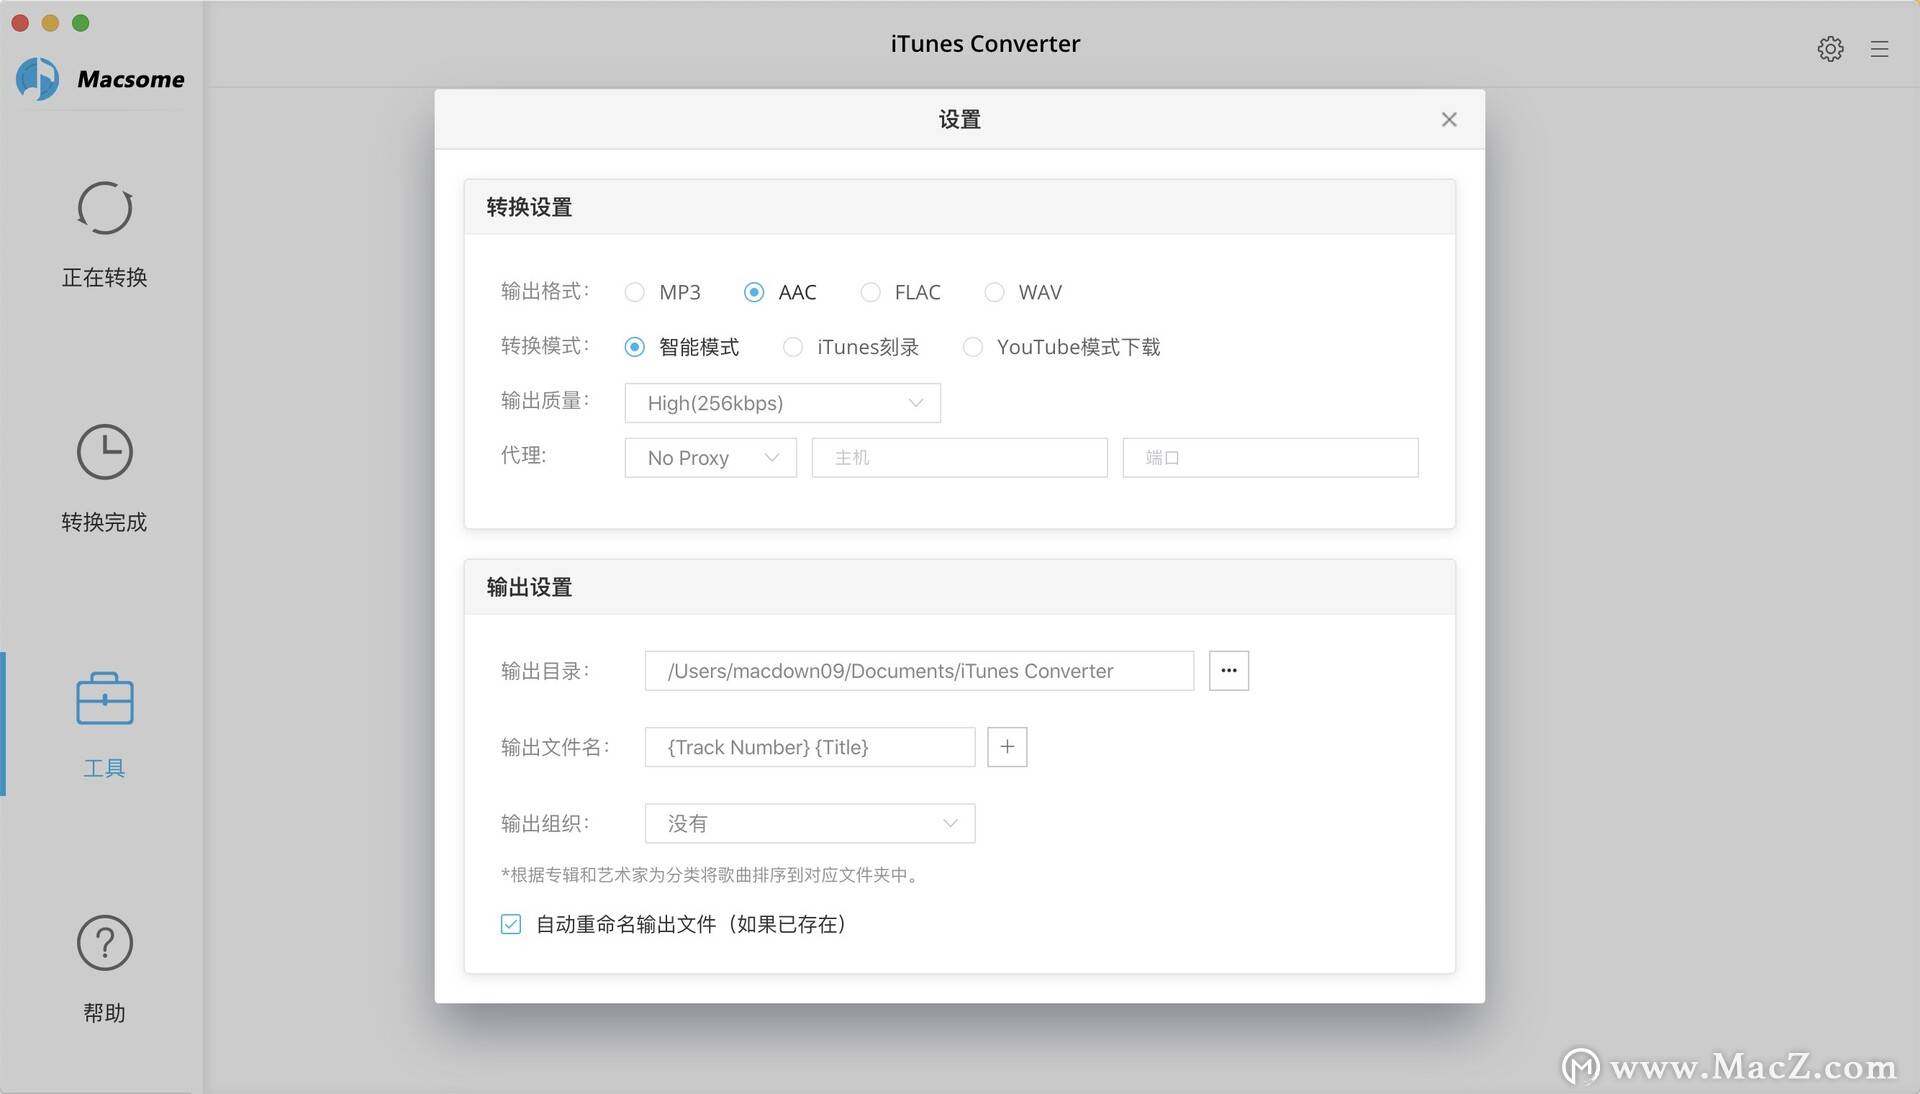Image resolution: width=1920 pixels, height=1094 pixels.
Task: Click the 输出质量 label
Action: [x=545, y=401]
